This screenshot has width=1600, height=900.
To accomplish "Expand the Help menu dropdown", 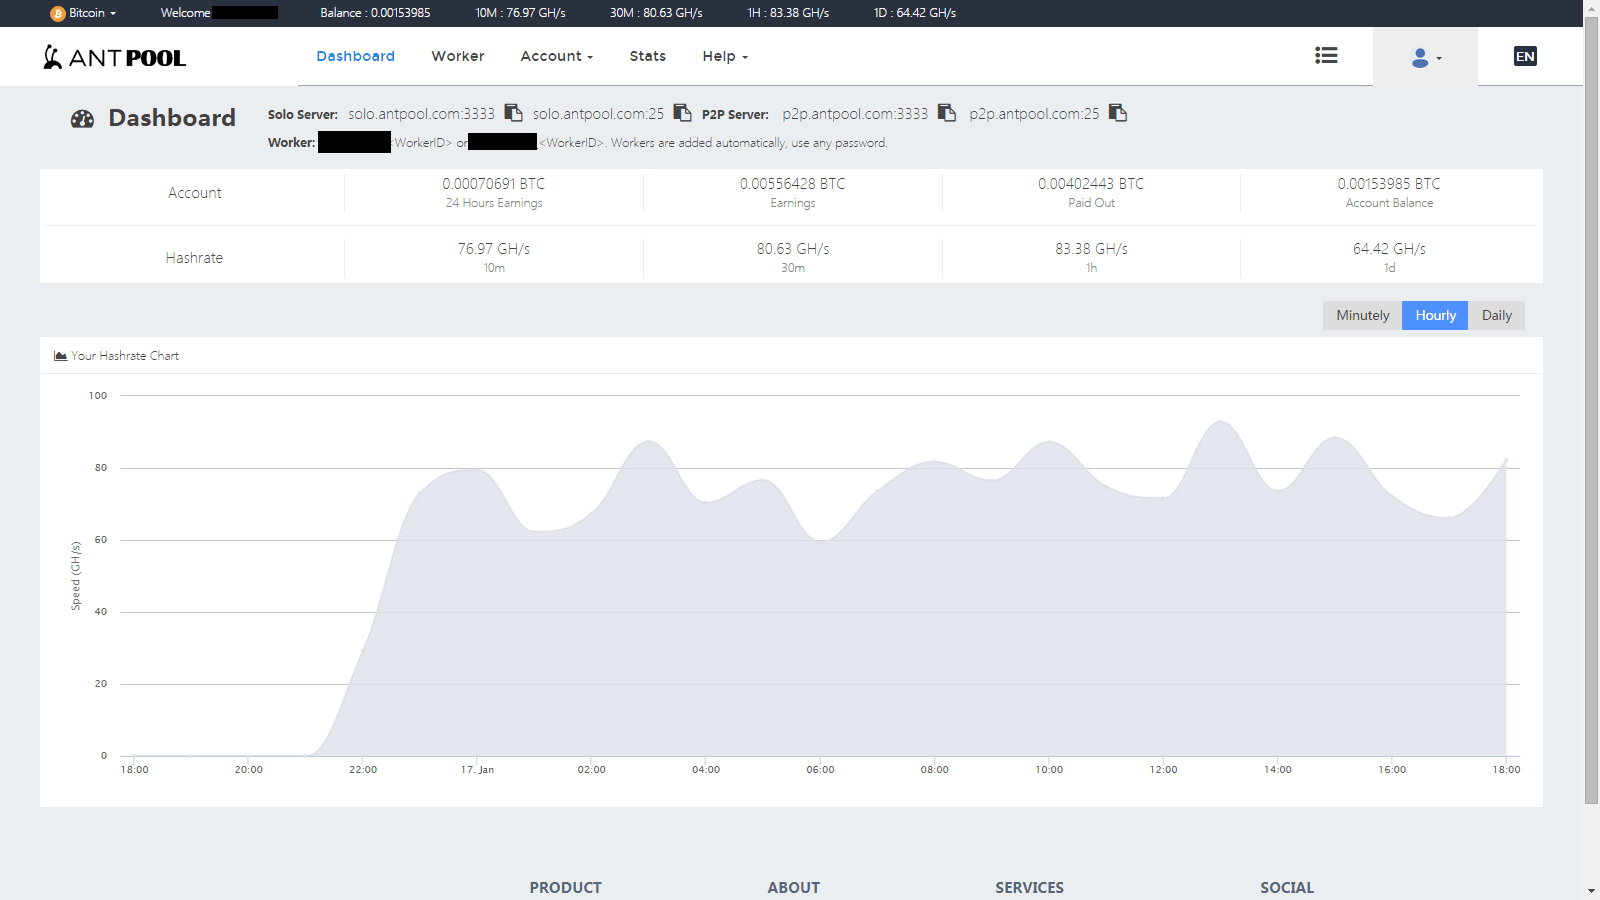I will pos(725,56).
